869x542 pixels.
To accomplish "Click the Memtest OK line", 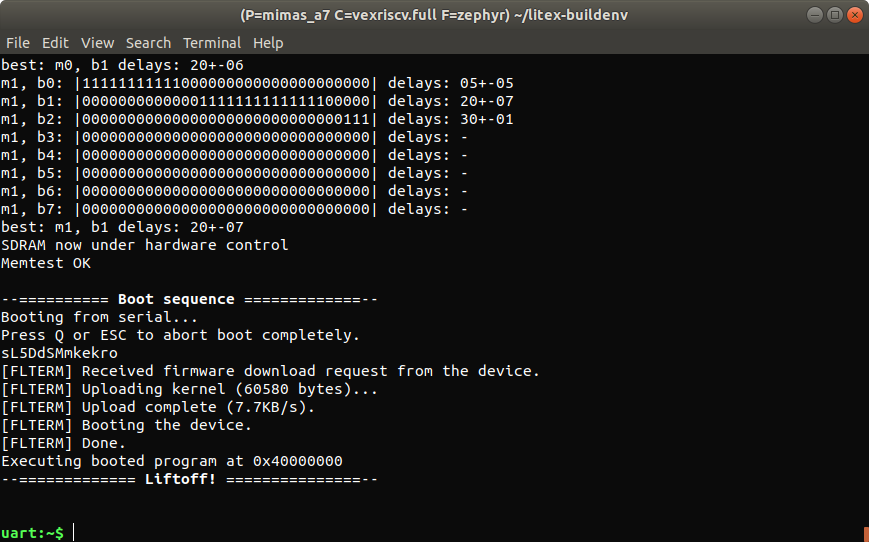I will tap(45, 263).
